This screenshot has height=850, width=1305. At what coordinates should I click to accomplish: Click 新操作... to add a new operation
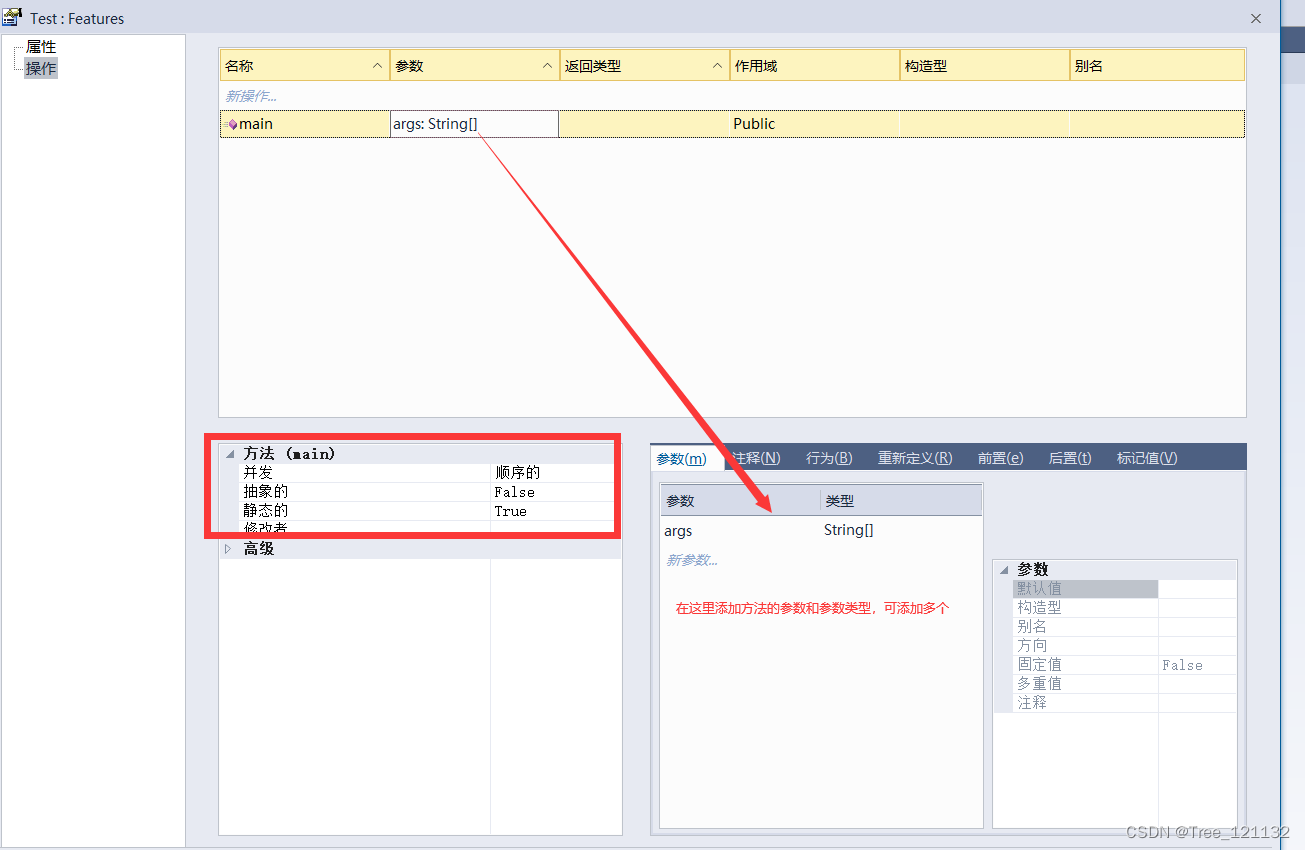251,96
